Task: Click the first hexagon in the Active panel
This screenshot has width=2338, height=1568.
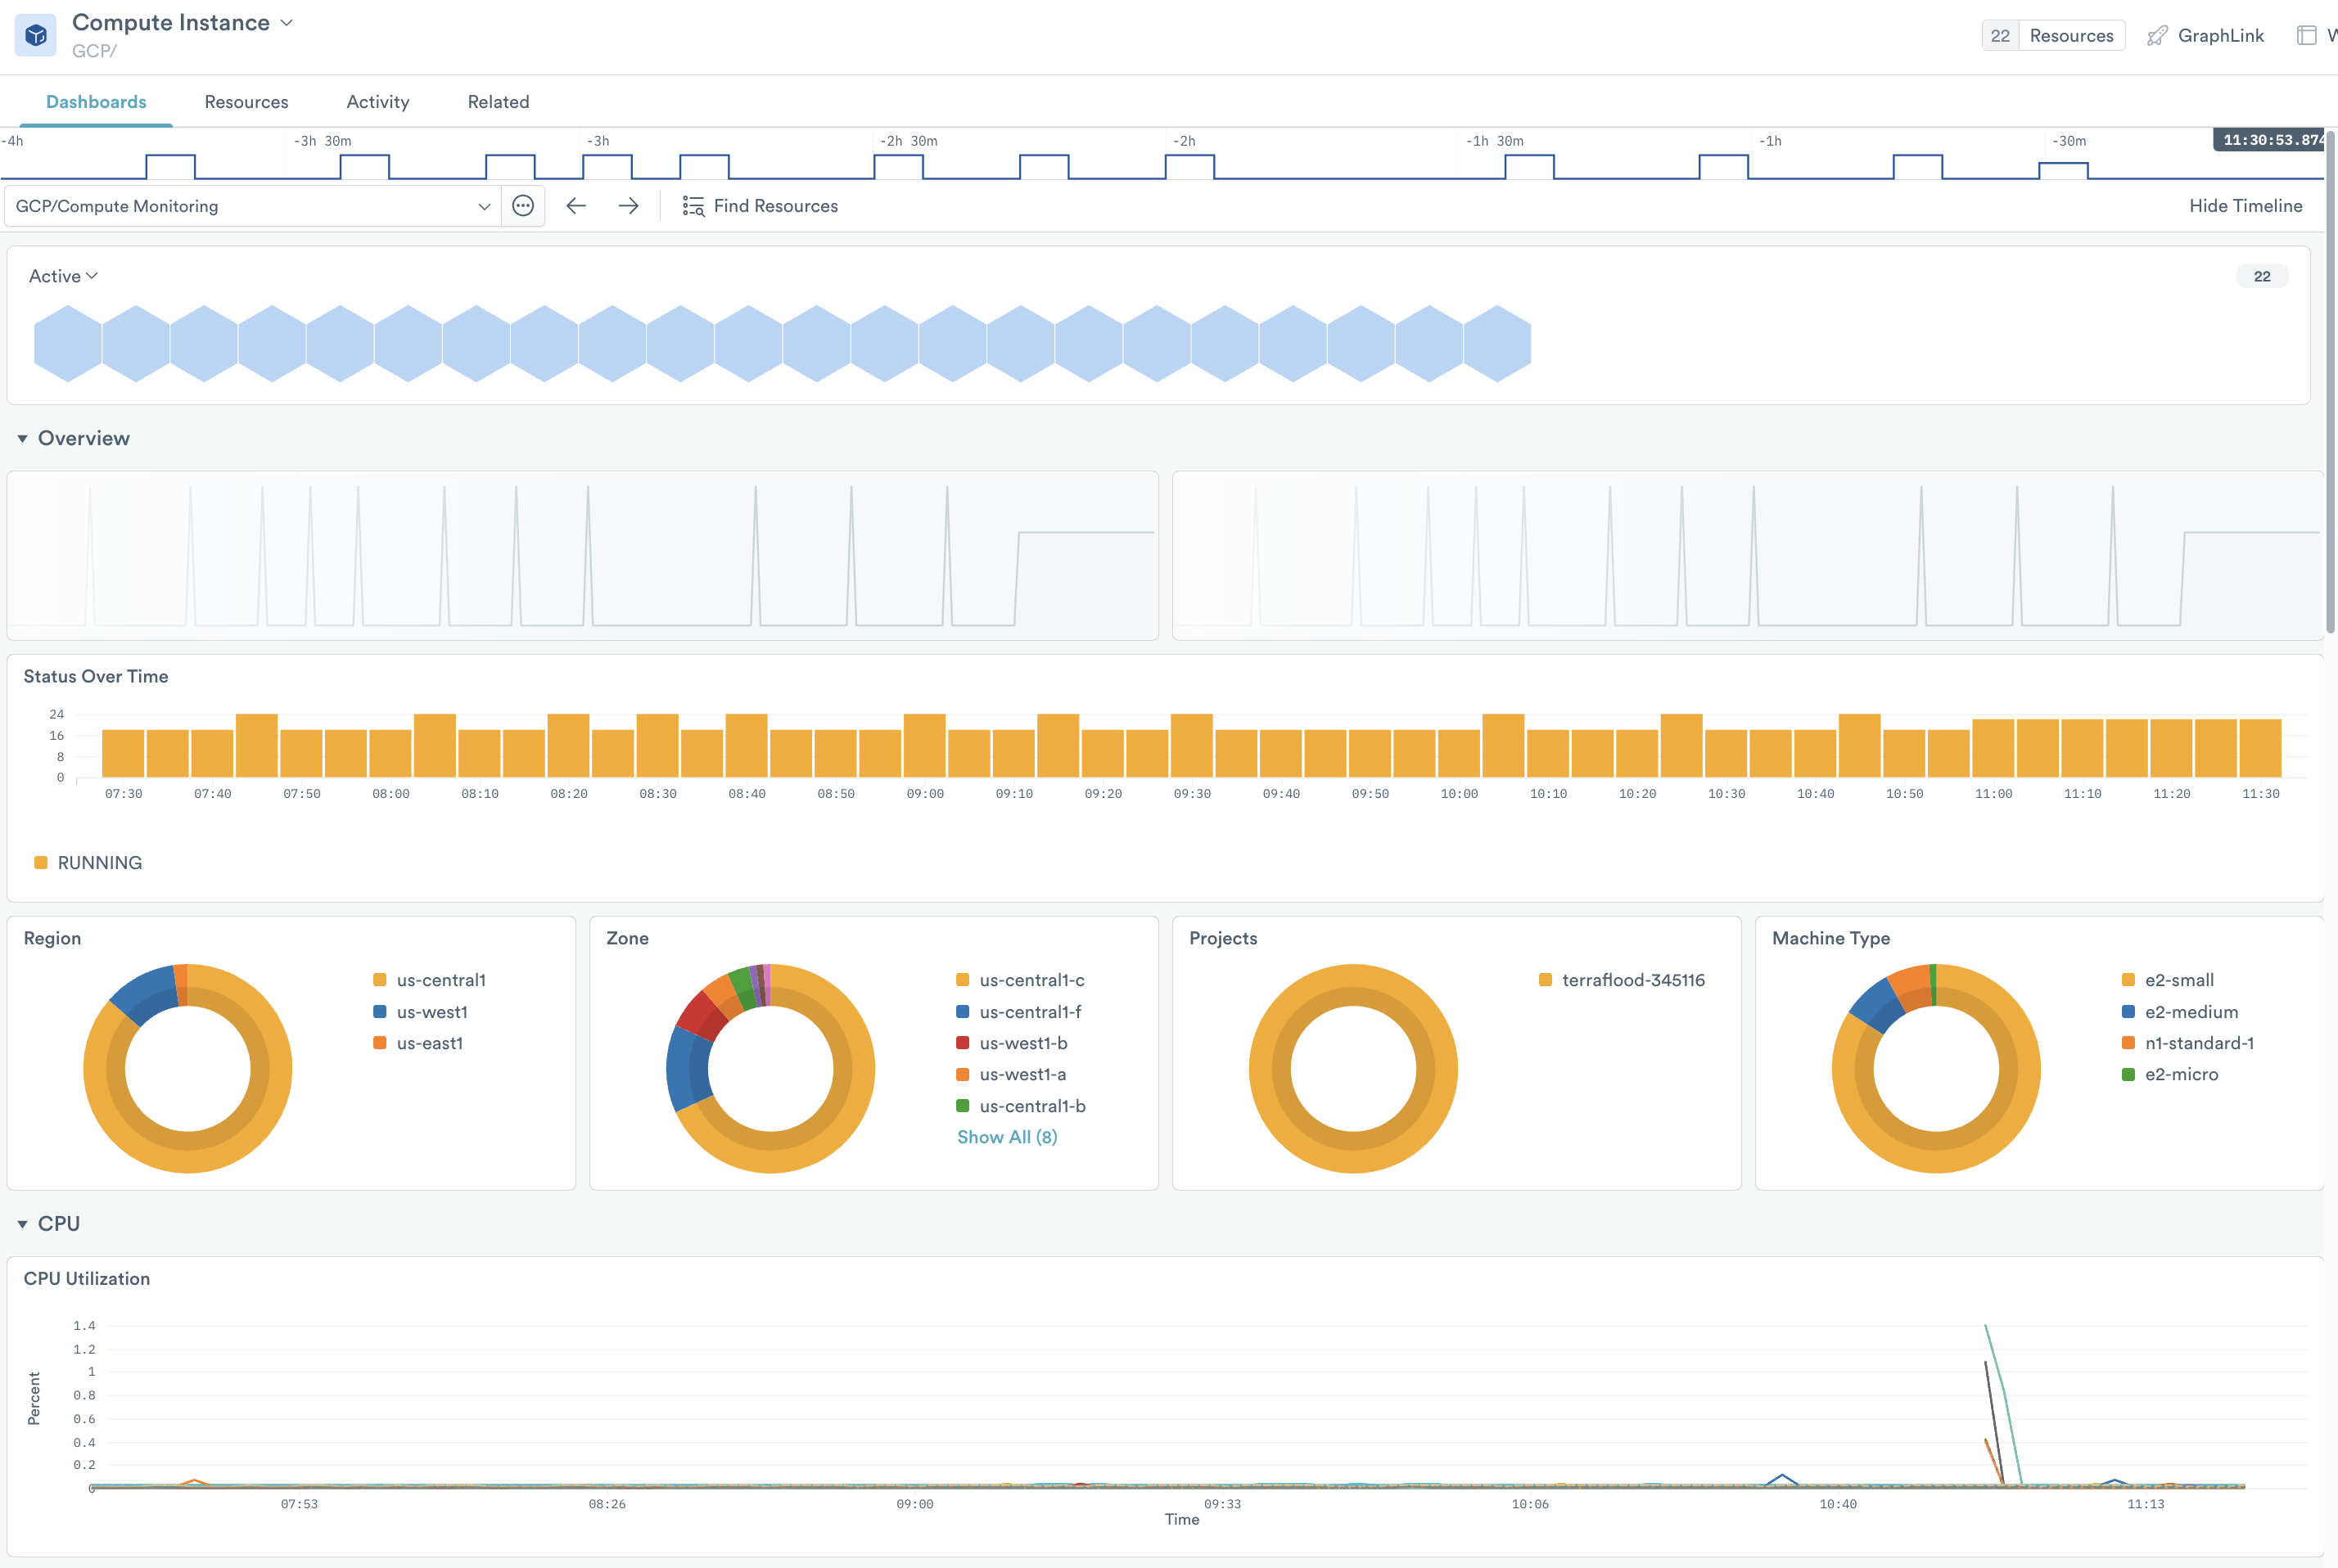Action: click(x=68, y=344)
